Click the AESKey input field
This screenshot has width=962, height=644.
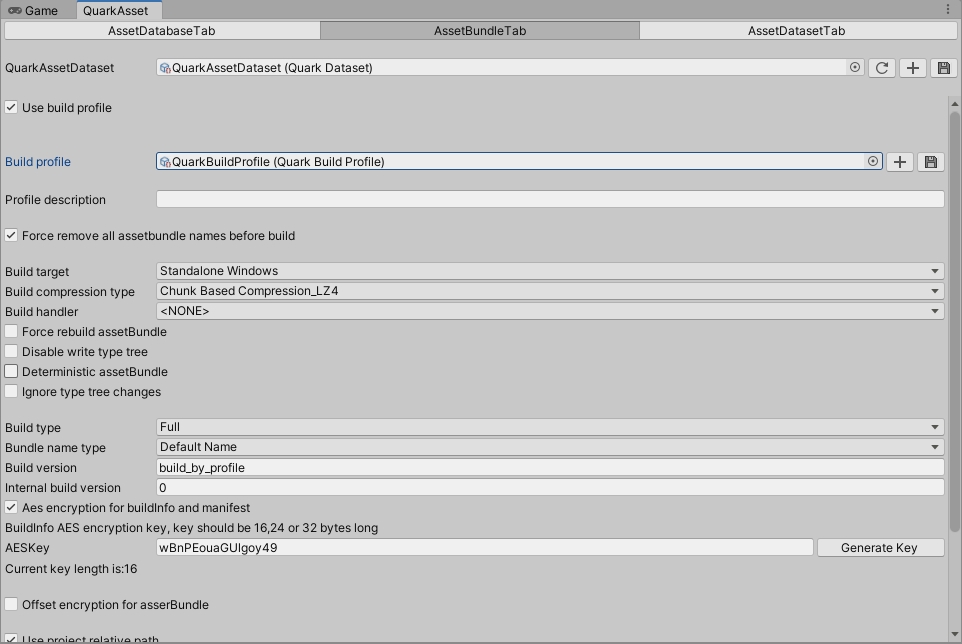click(x=485, y=548)
